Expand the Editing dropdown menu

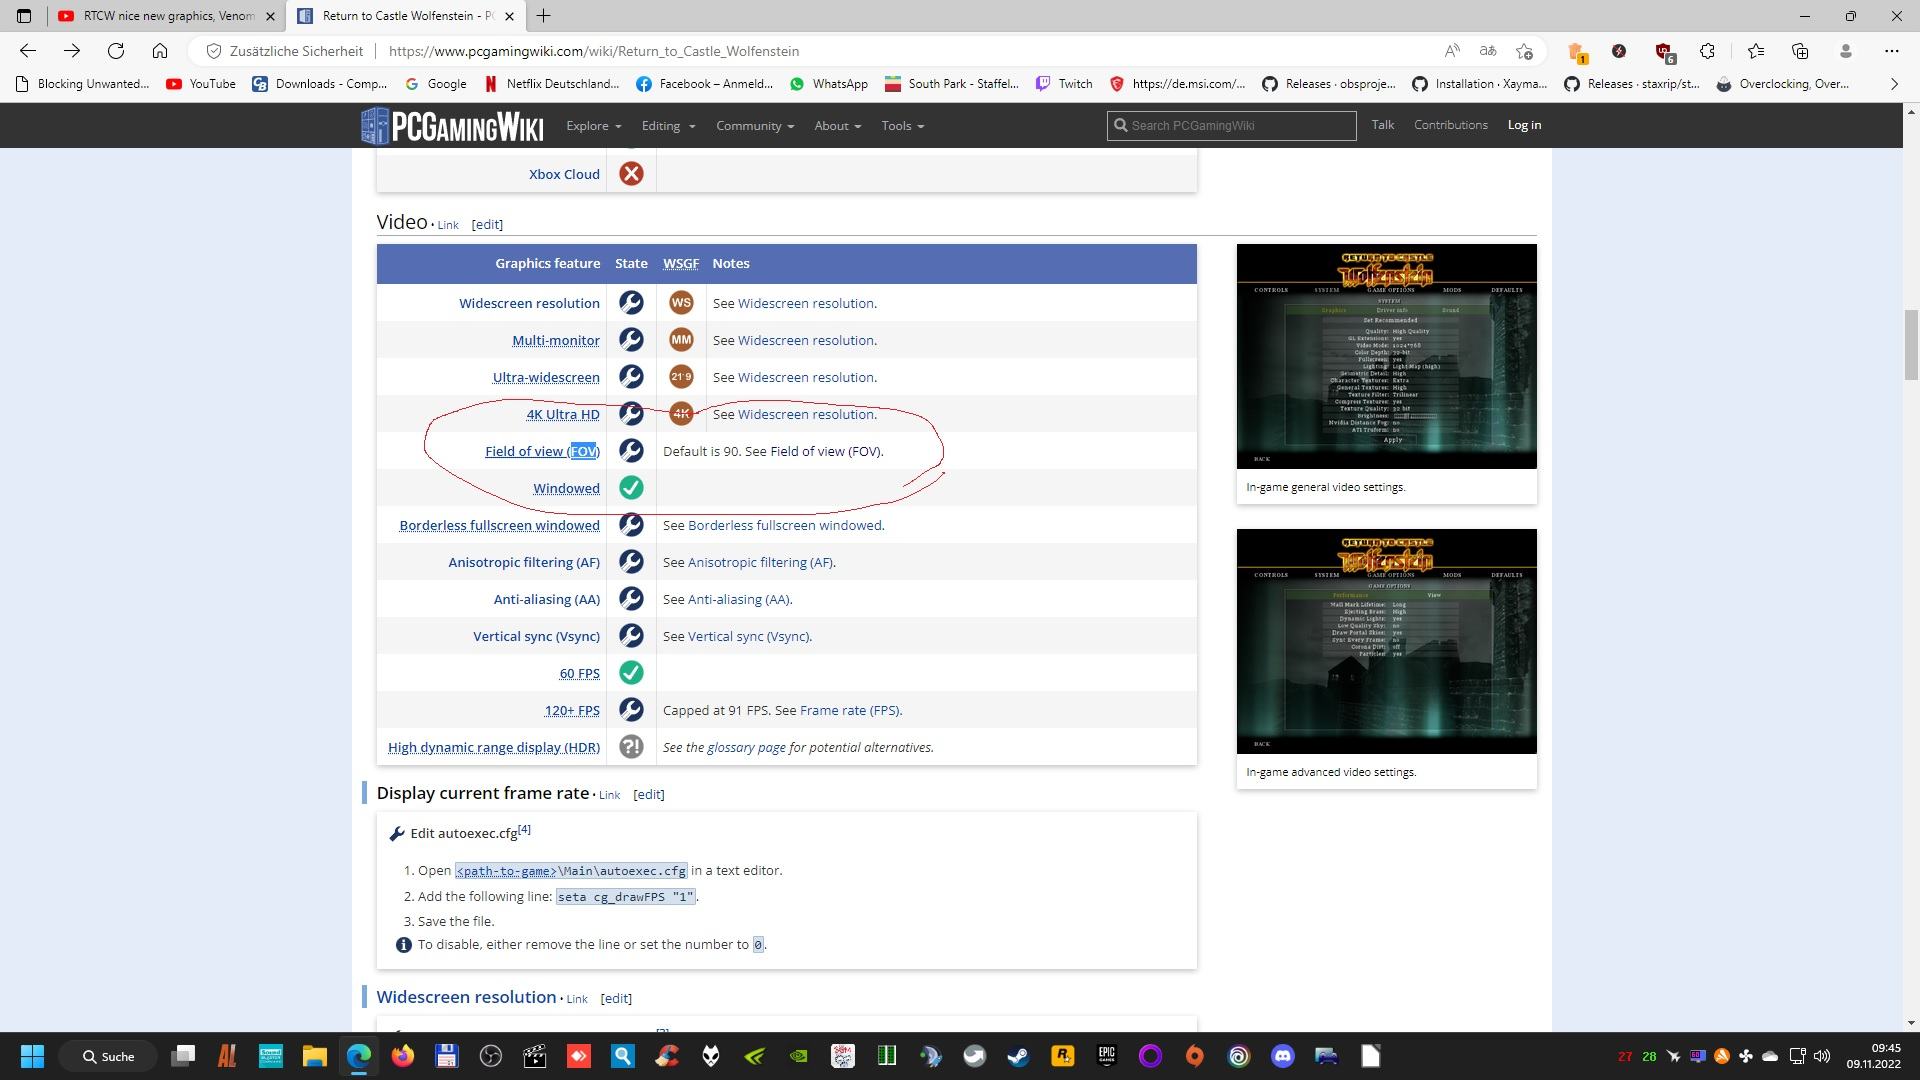point(668,126)
